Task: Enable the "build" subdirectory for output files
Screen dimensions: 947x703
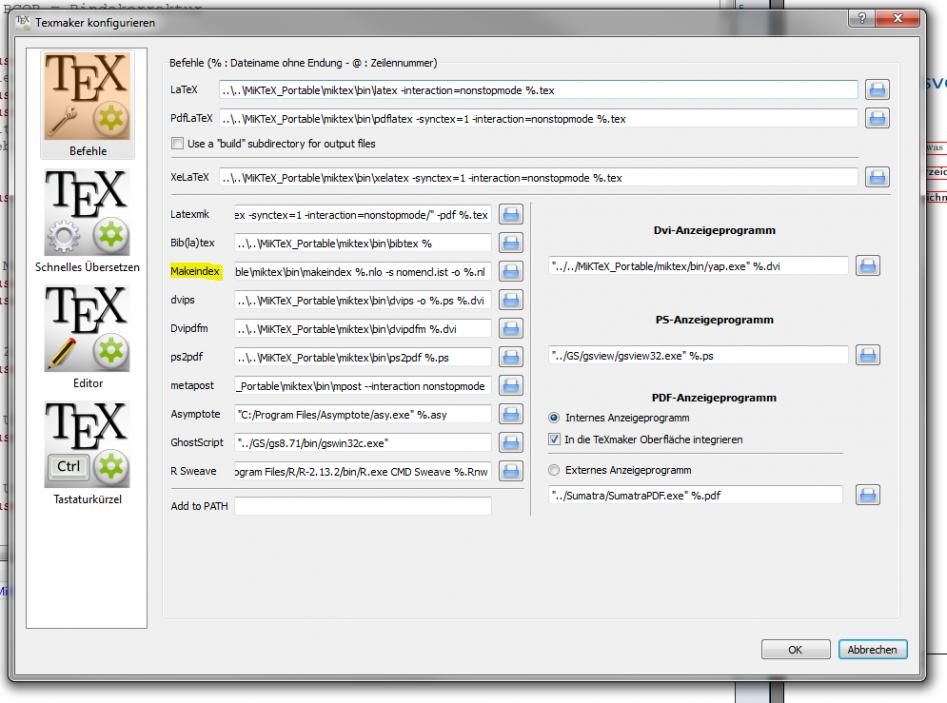Action: pyautogui.click(x=178, y=144)
